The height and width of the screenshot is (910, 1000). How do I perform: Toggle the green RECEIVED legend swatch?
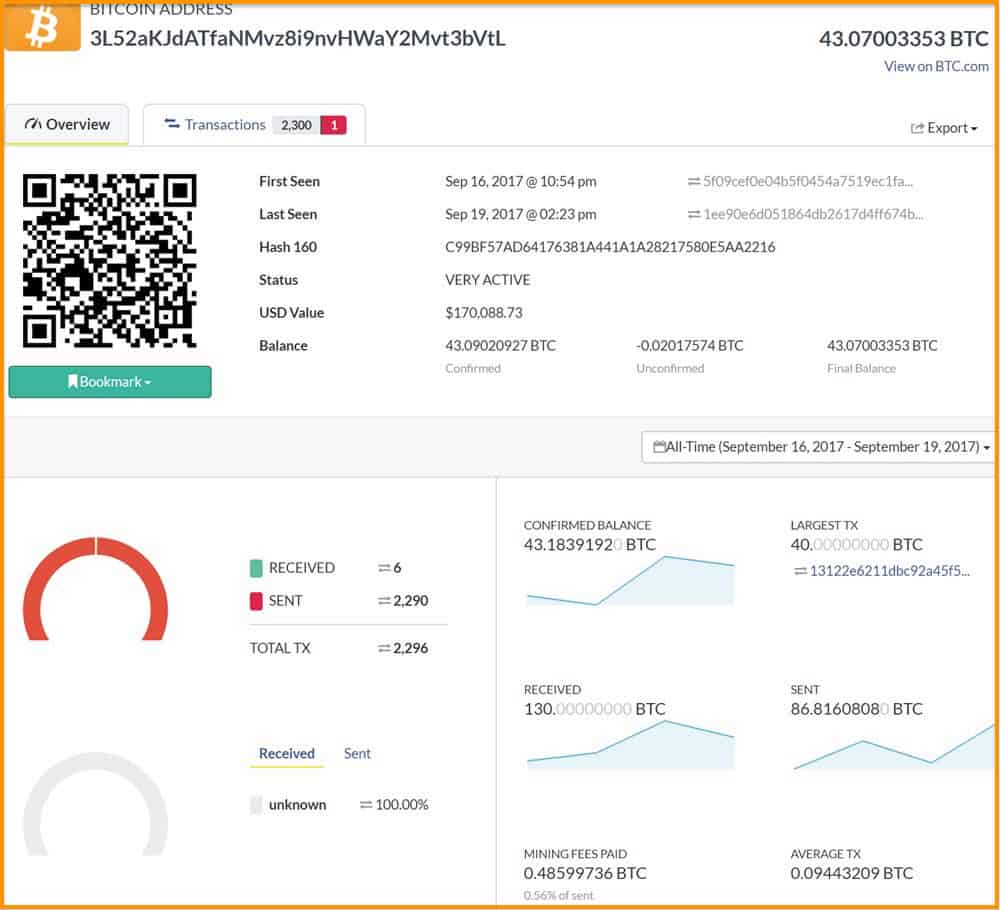coord(256,567)
